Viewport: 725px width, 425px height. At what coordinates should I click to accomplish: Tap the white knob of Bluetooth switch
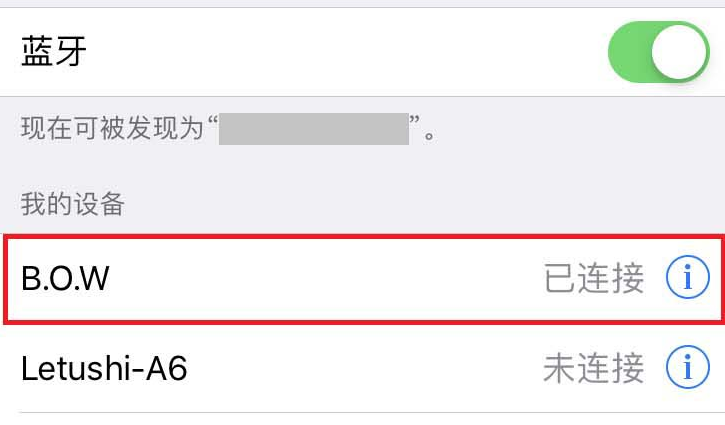(679, 52)
